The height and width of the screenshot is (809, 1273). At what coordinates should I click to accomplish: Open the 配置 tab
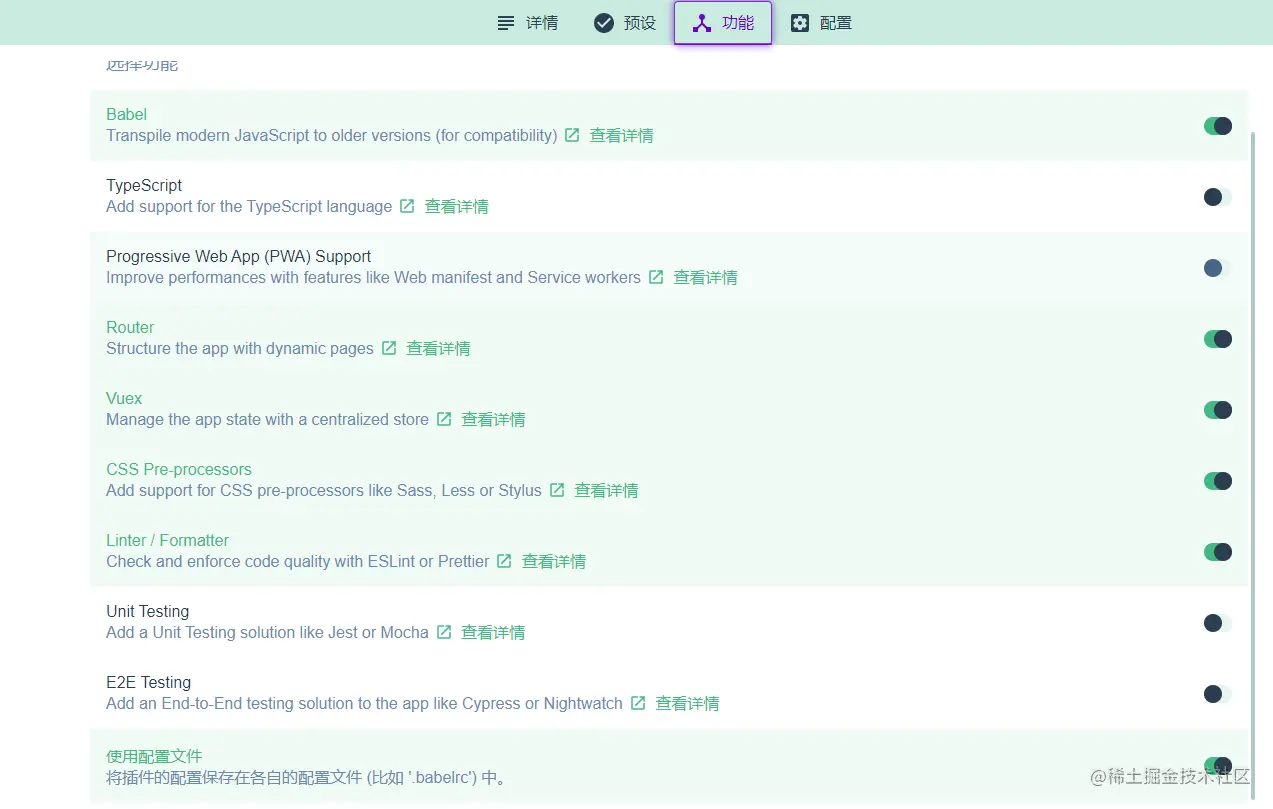(821, 23)
